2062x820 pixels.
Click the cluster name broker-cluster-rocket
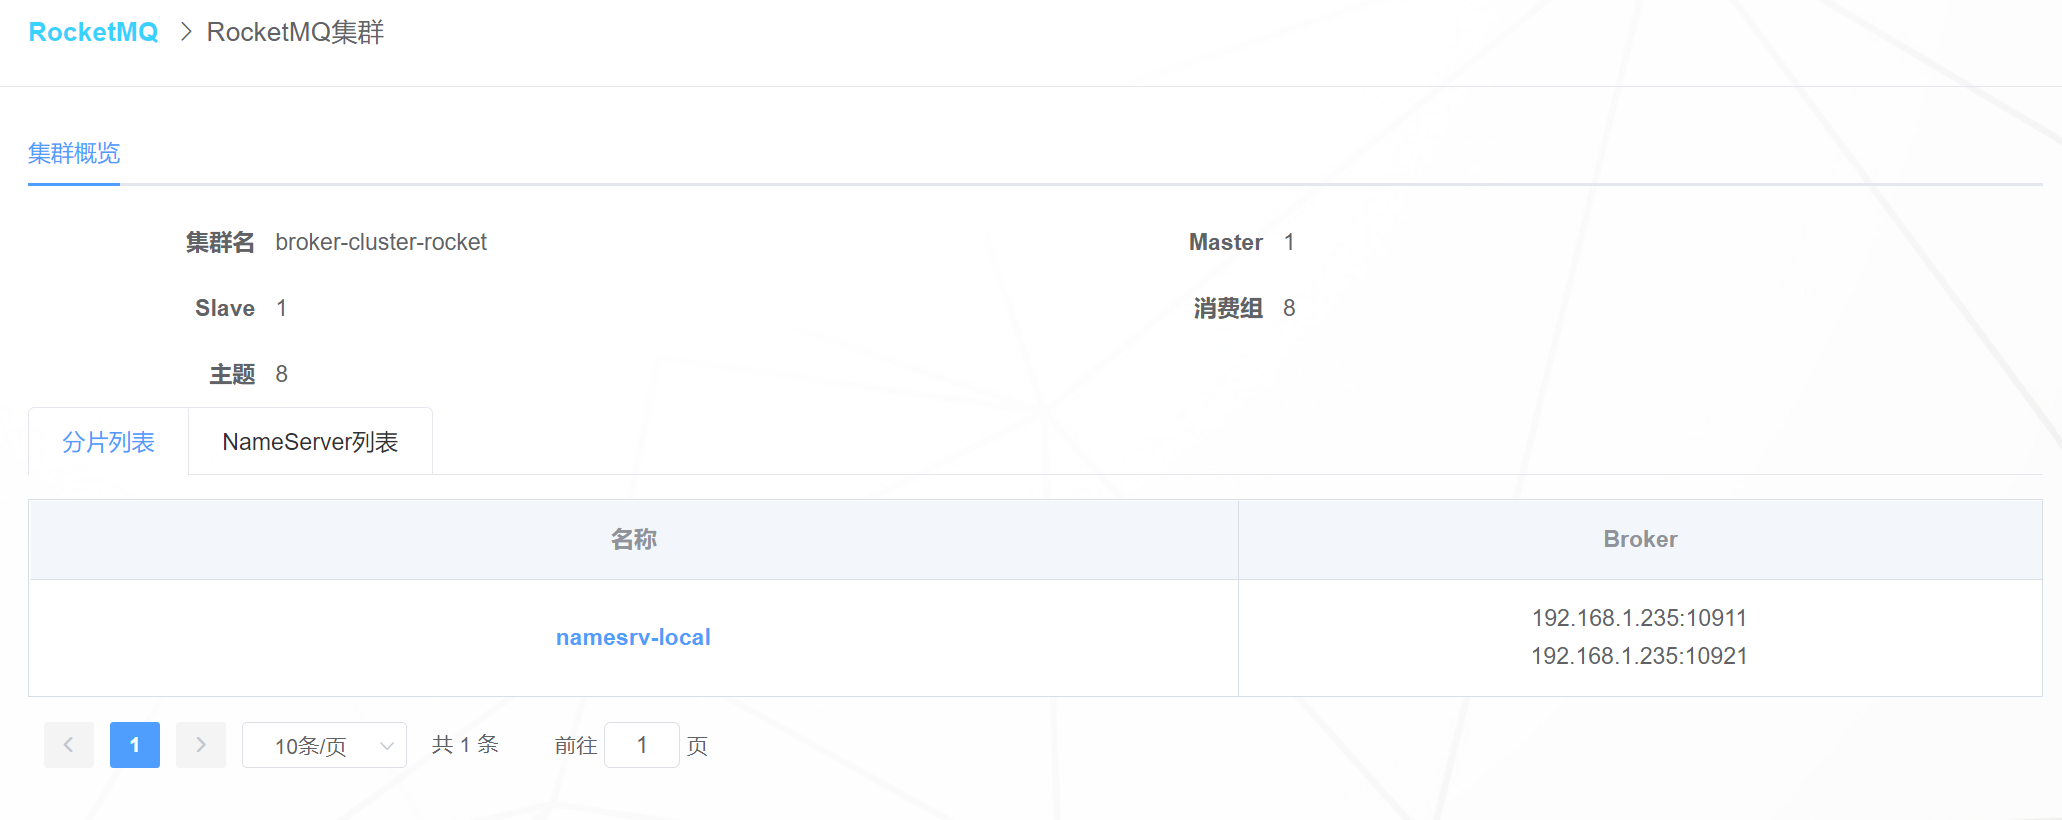pyautogui.click(x=381, y=242)
